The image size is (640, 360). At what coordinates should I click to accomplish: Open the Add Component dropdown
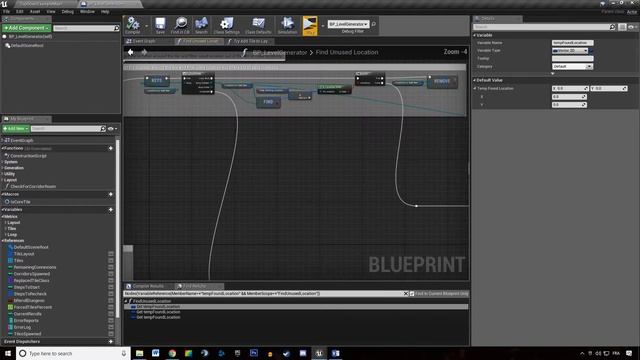[27, 28]
